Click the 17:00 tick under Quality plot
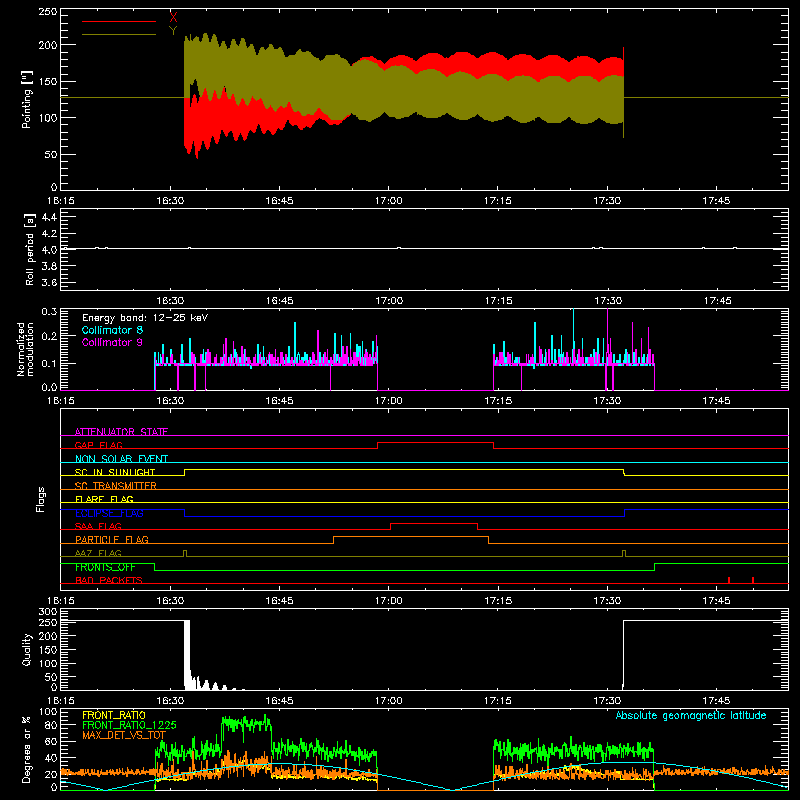Screen dimensions: 800x800 coord(388,701)
